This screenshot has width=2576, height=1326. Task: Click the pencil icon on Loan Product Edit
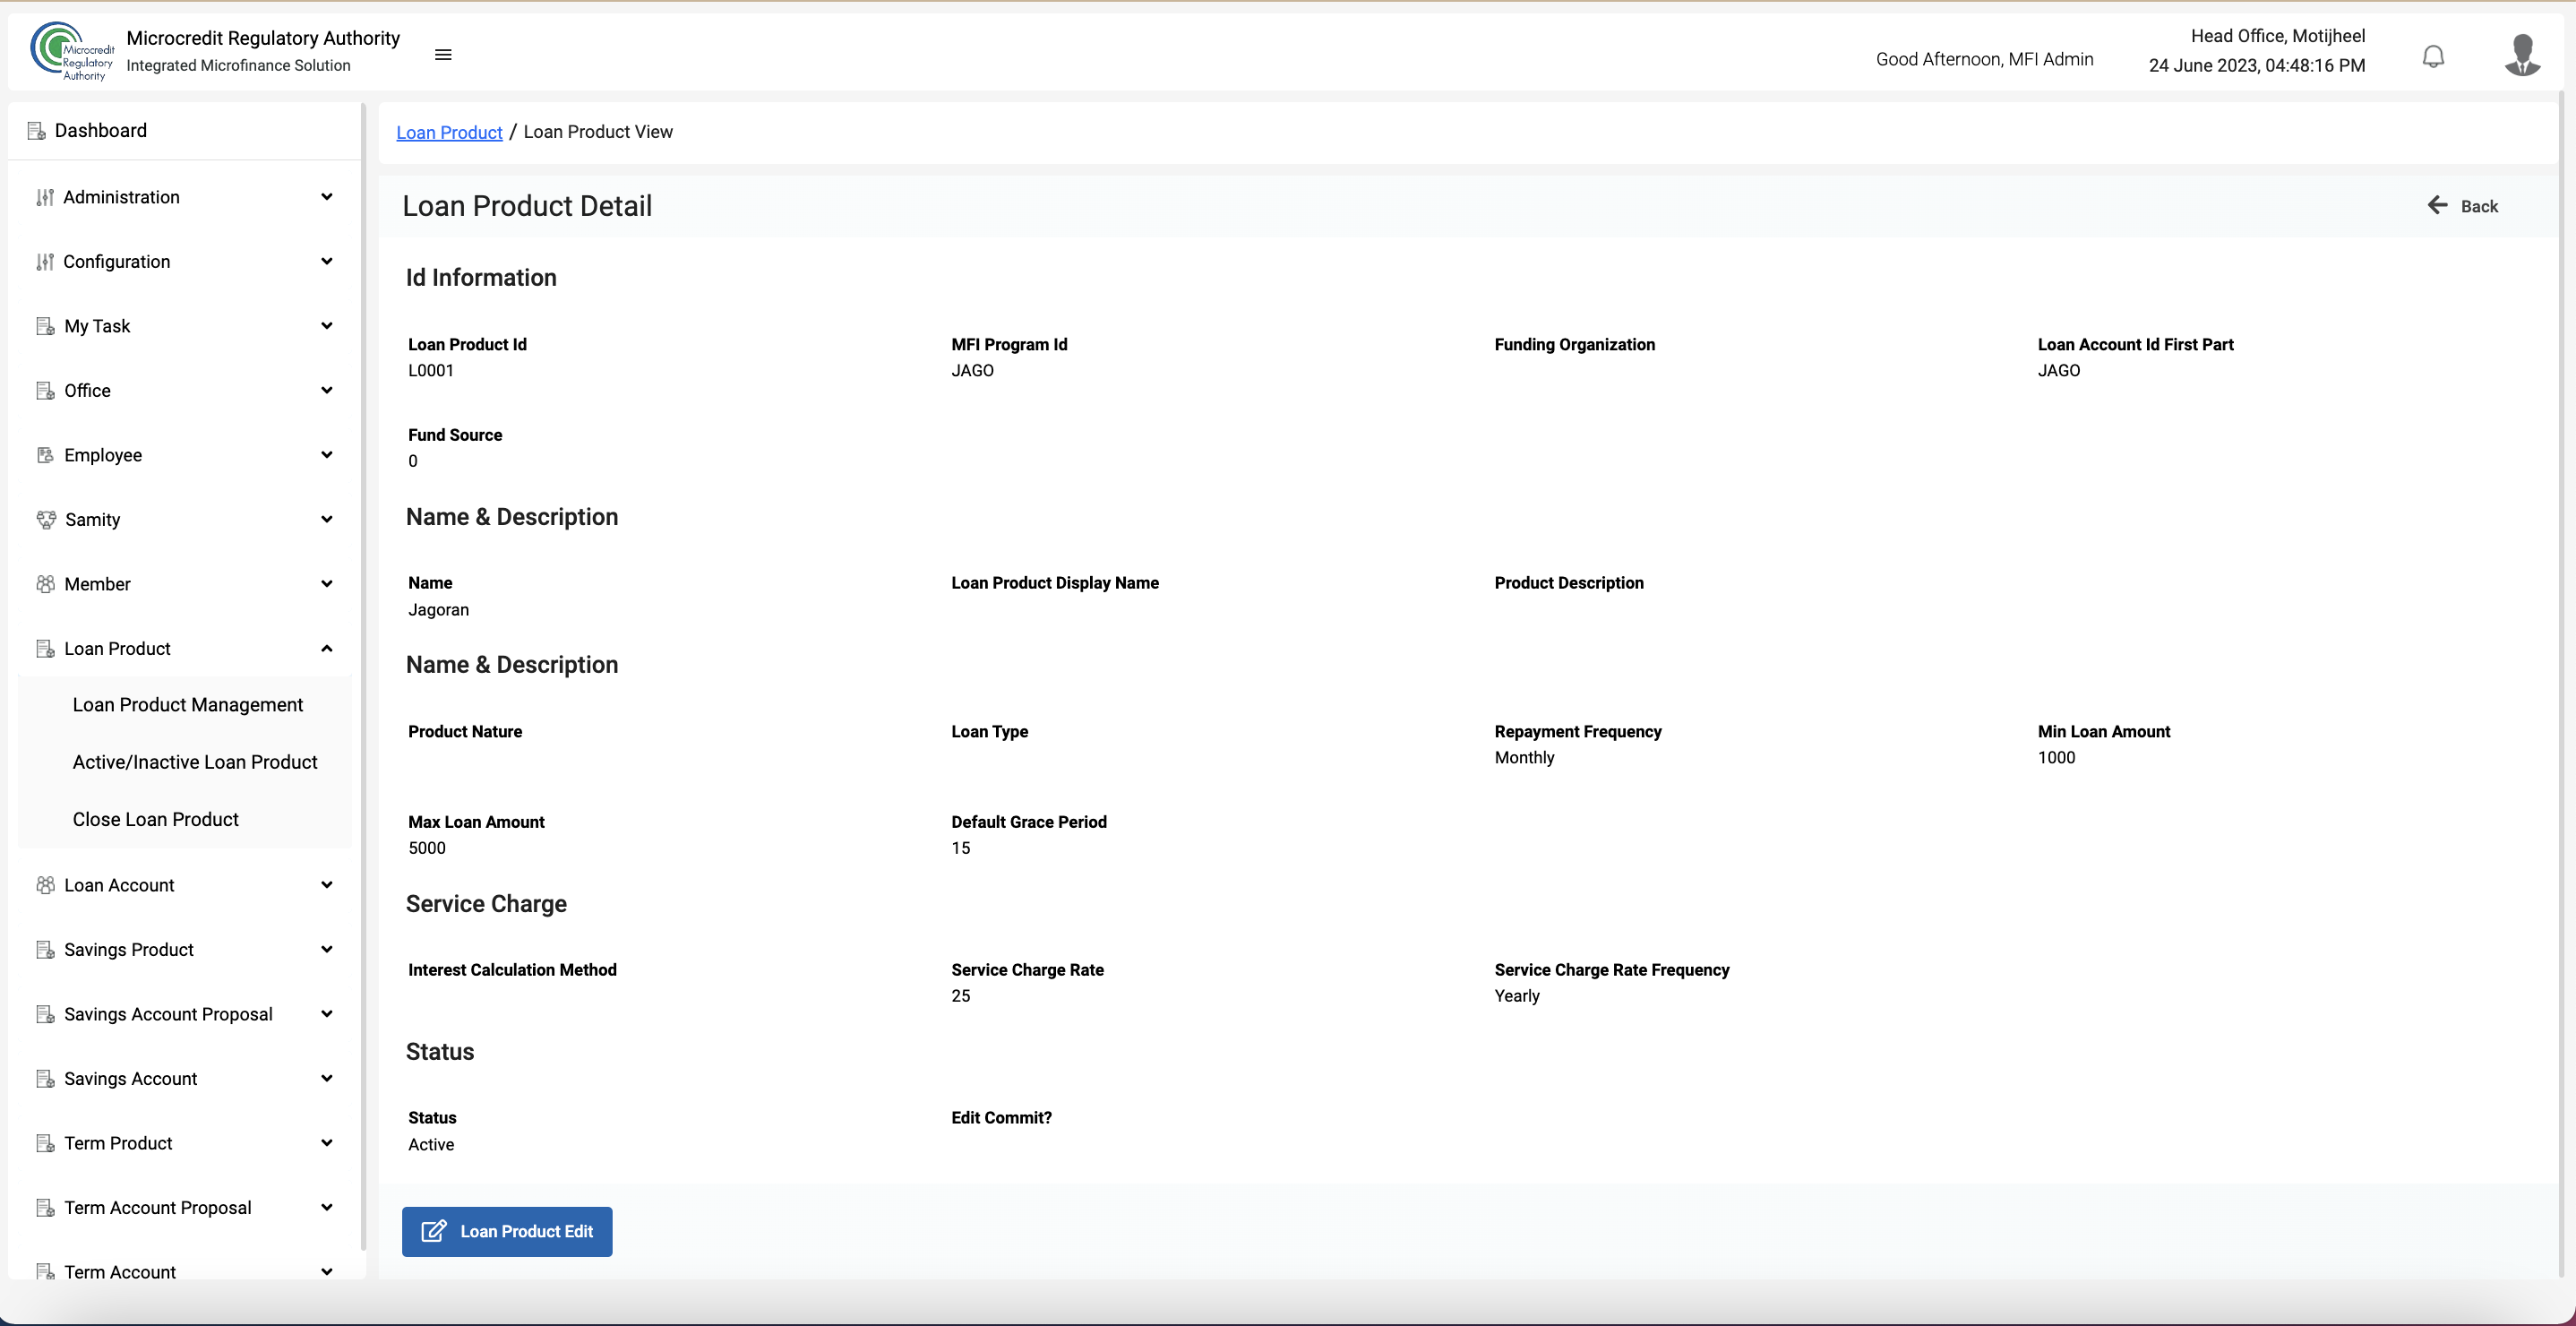[x=433, y=1231]
